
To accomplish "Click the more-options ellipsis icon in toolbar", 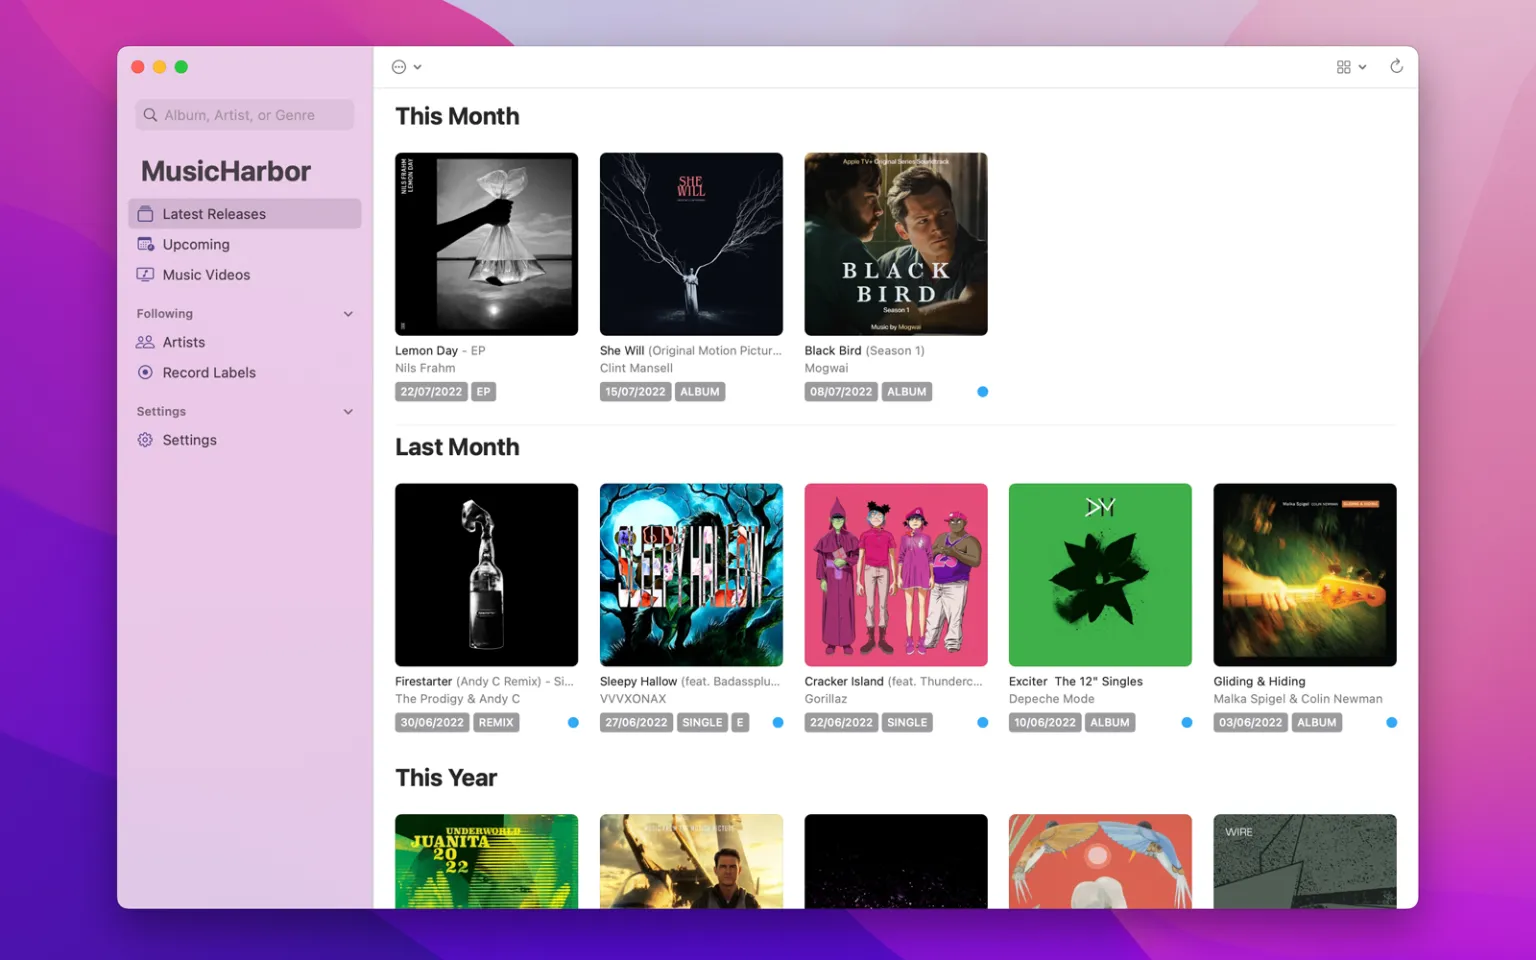I will 399,66.
